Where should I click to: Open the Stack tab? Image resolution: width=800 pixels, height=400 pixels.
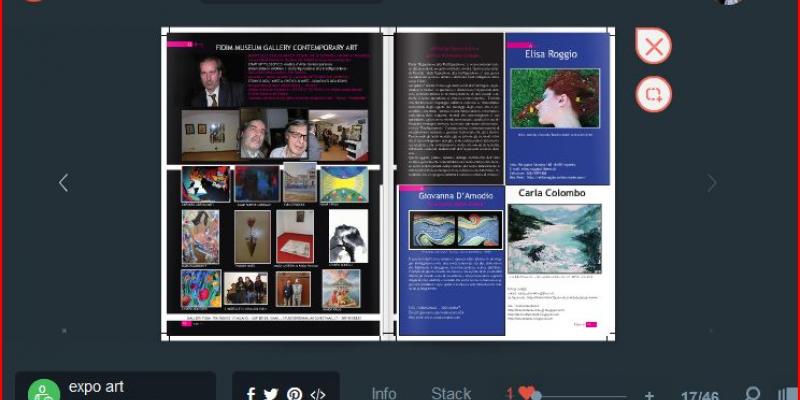[451, 393]
